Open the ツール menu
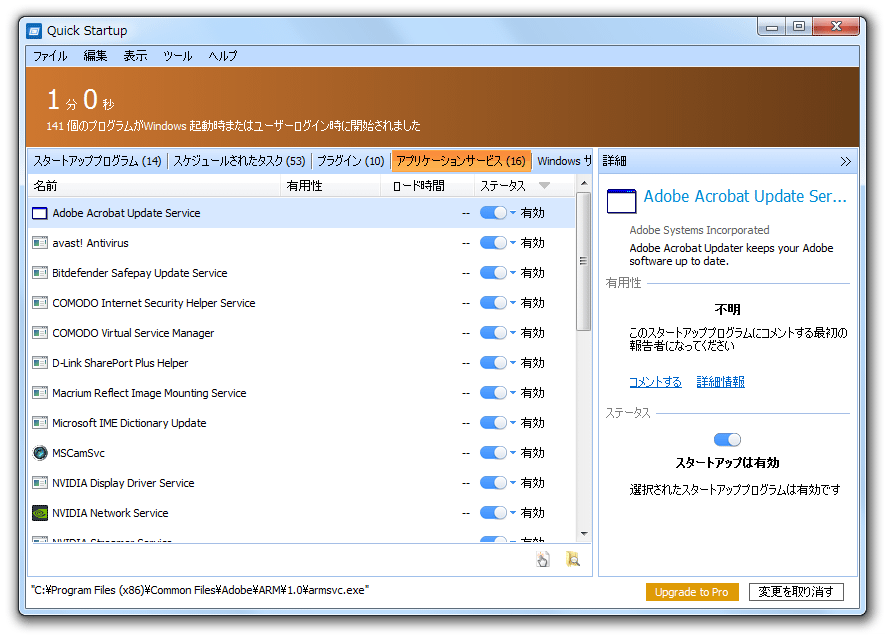The image size is (889, 638). (178, 56)
